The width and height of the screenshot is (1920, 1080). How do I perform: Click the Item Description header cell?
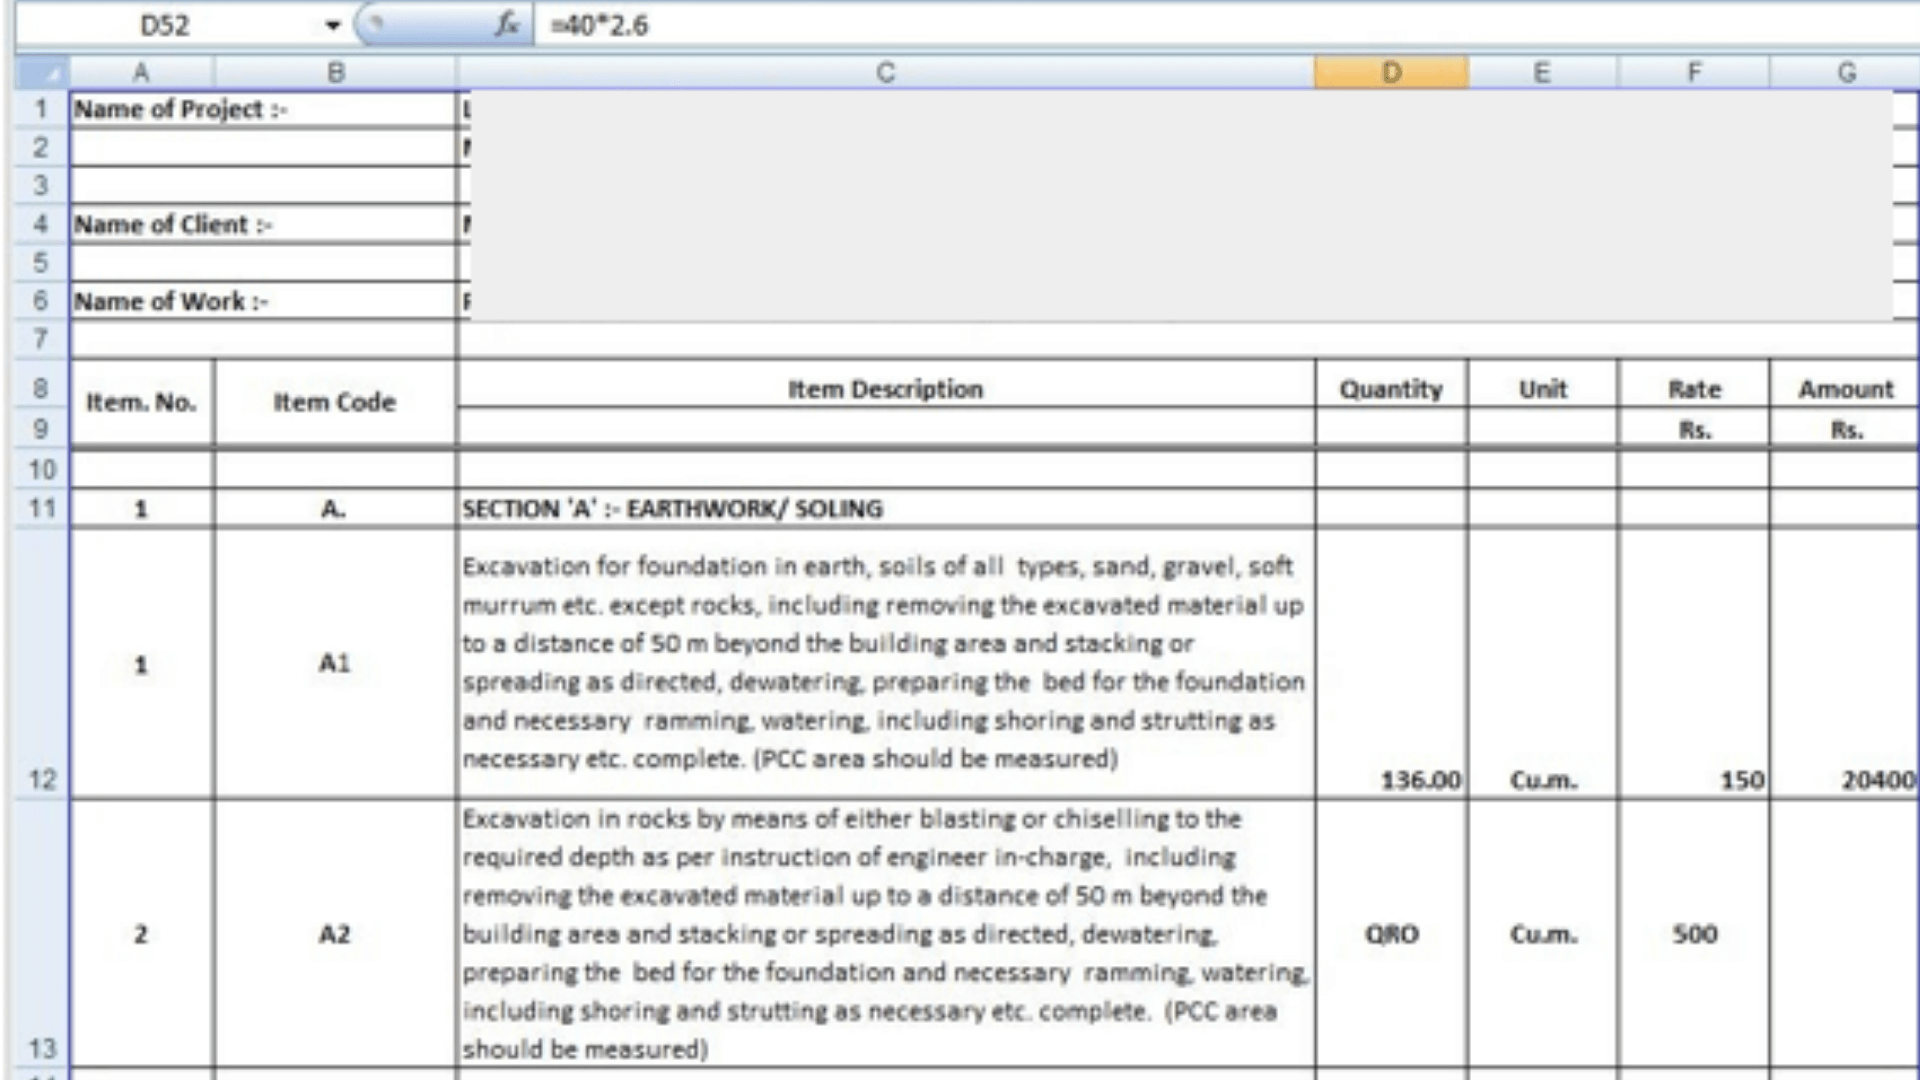tap(884, 389)
